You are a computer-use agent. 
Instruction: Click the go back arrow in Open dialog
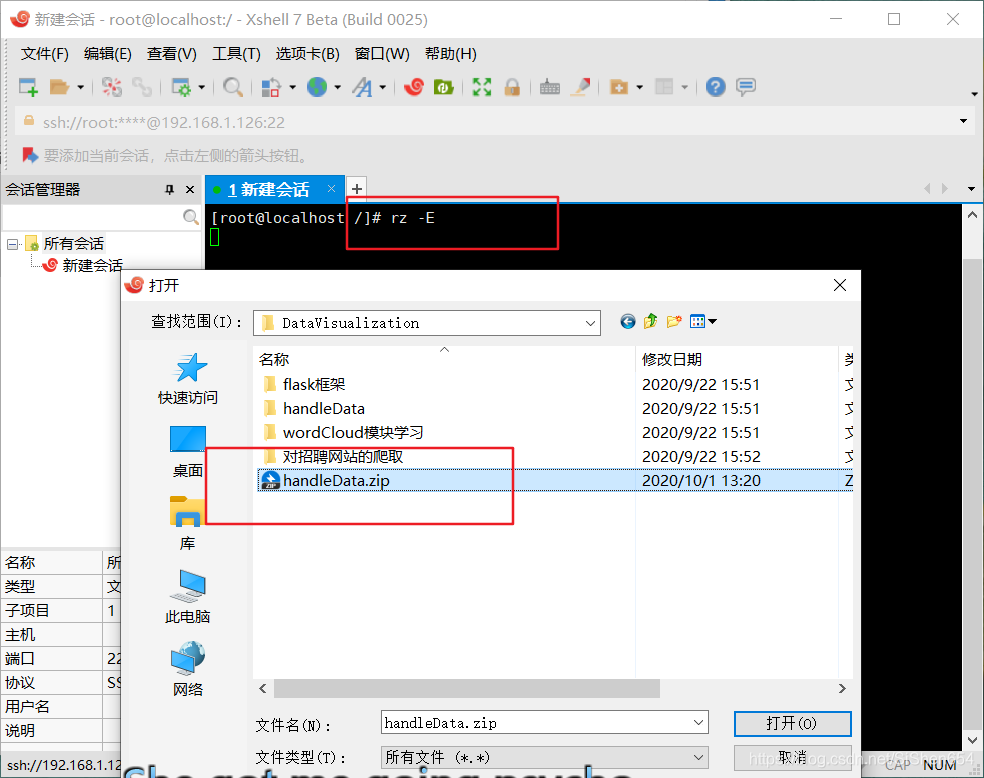(628, 322)
